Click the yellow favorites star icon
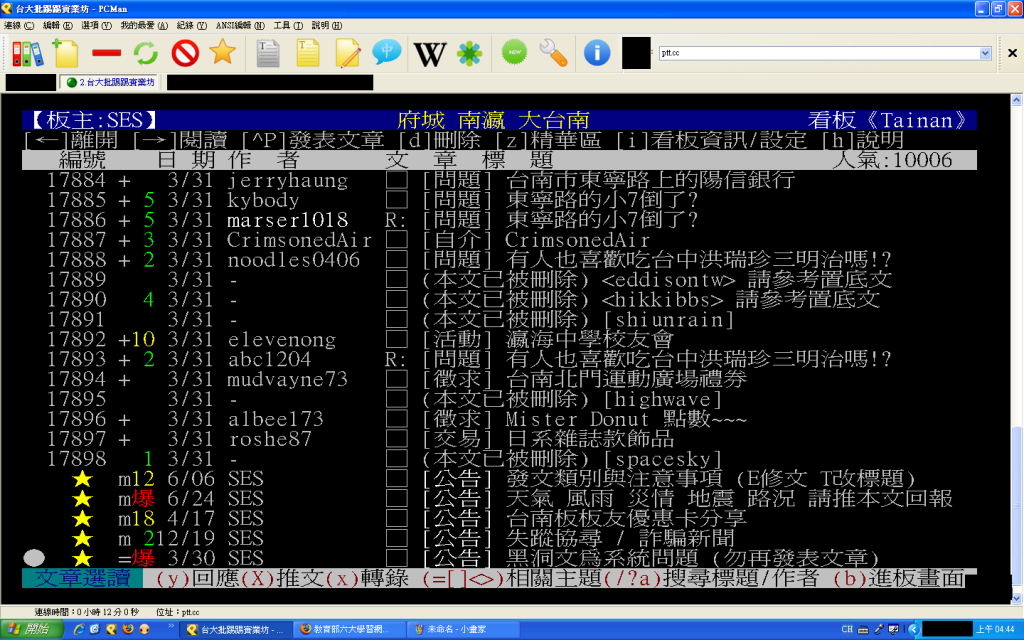The width and height of the screenshot is (1024, 640). click(222, 52)
